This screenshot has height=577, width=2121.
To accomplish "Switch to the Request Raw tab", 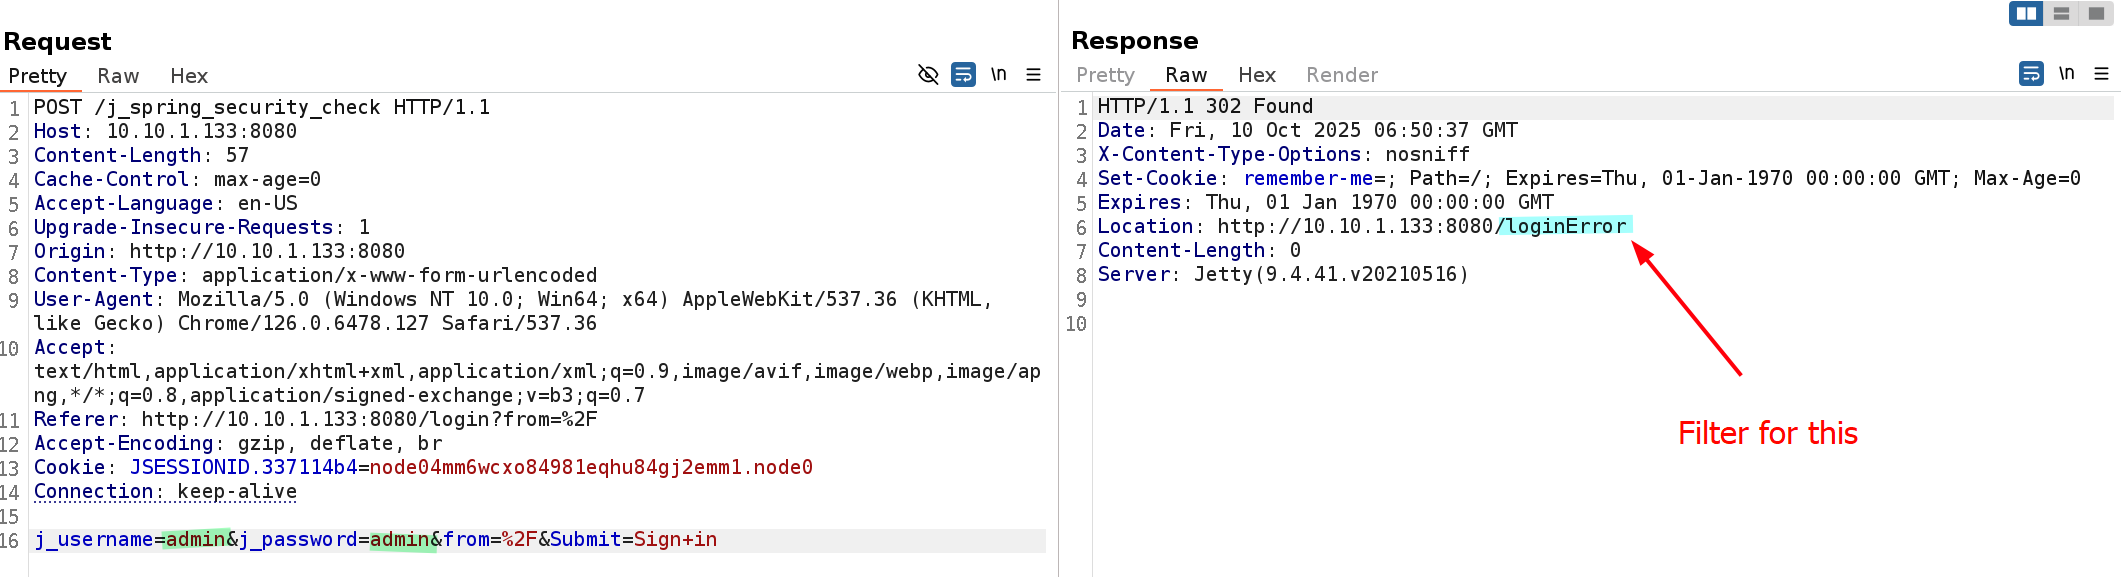I will click(x=118, y=76).
